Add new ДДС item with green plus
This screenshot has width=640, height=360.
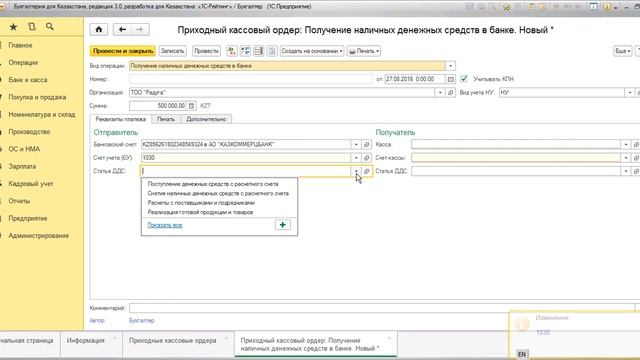(x=282, y=225)
